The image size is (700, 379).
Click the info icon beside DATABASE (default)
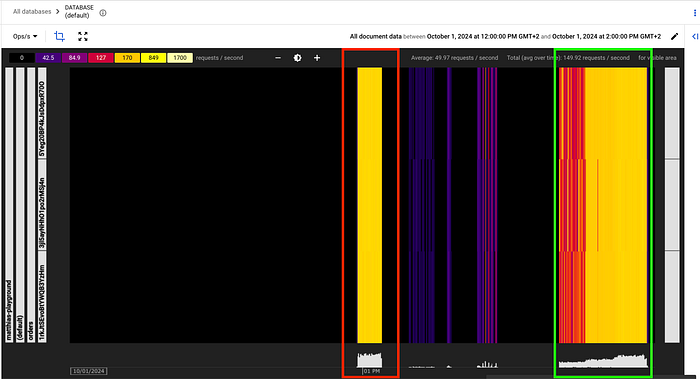103,13
